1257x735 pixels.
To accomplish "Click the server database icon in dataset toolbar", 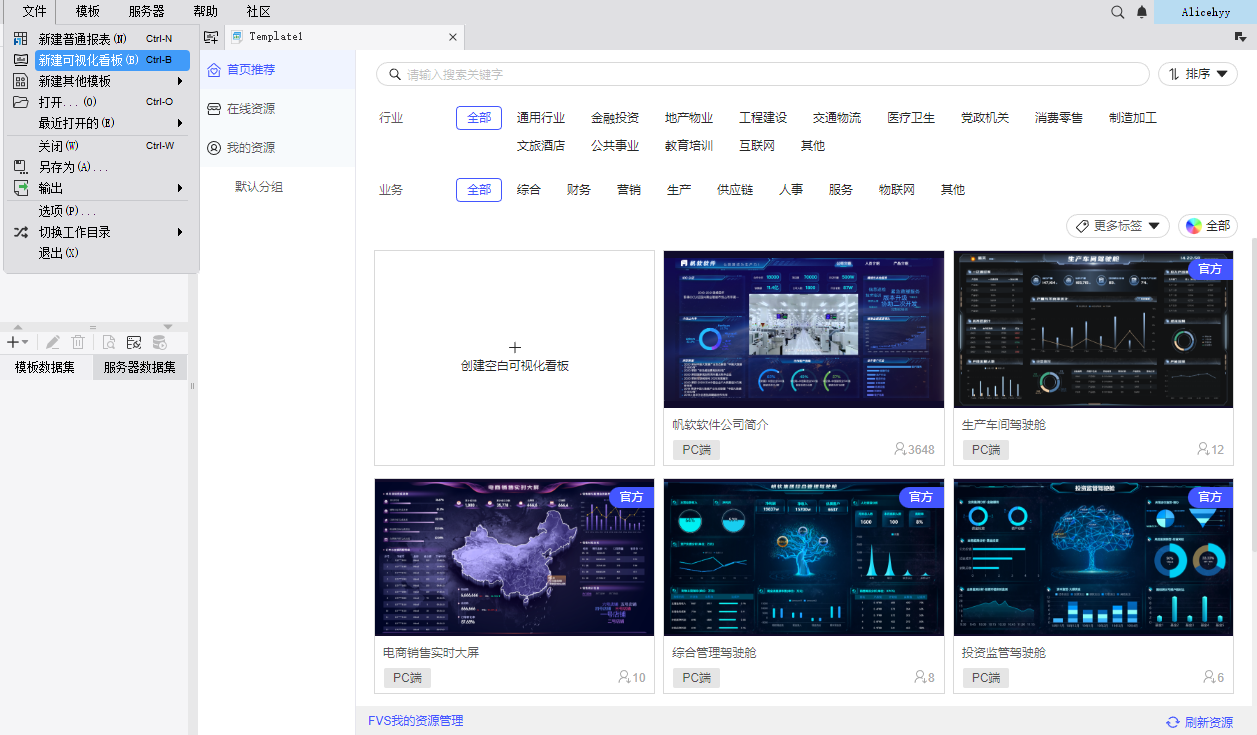I will [160, 342].
